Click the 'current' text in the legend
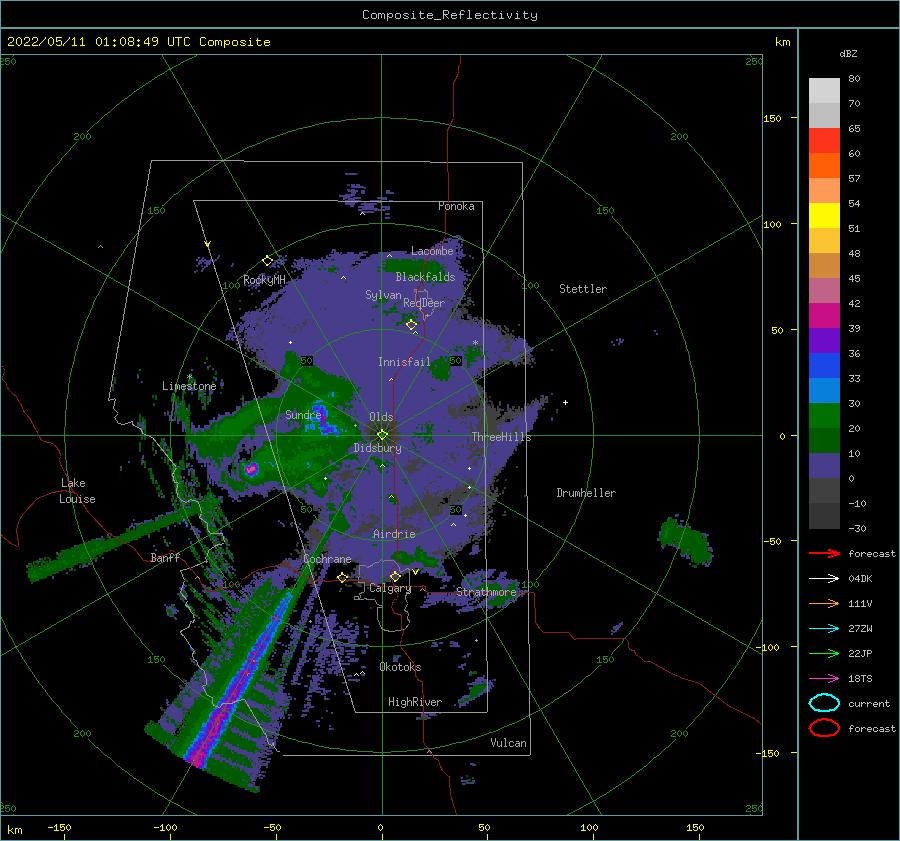Screen dimensions: 900x841 (x=869, y=703)
